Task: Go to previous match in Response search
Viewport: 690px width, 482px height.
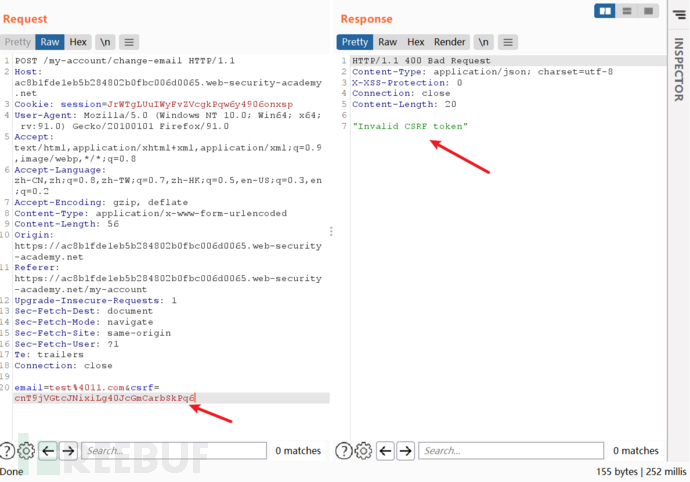Action: (x=385, y=451)
